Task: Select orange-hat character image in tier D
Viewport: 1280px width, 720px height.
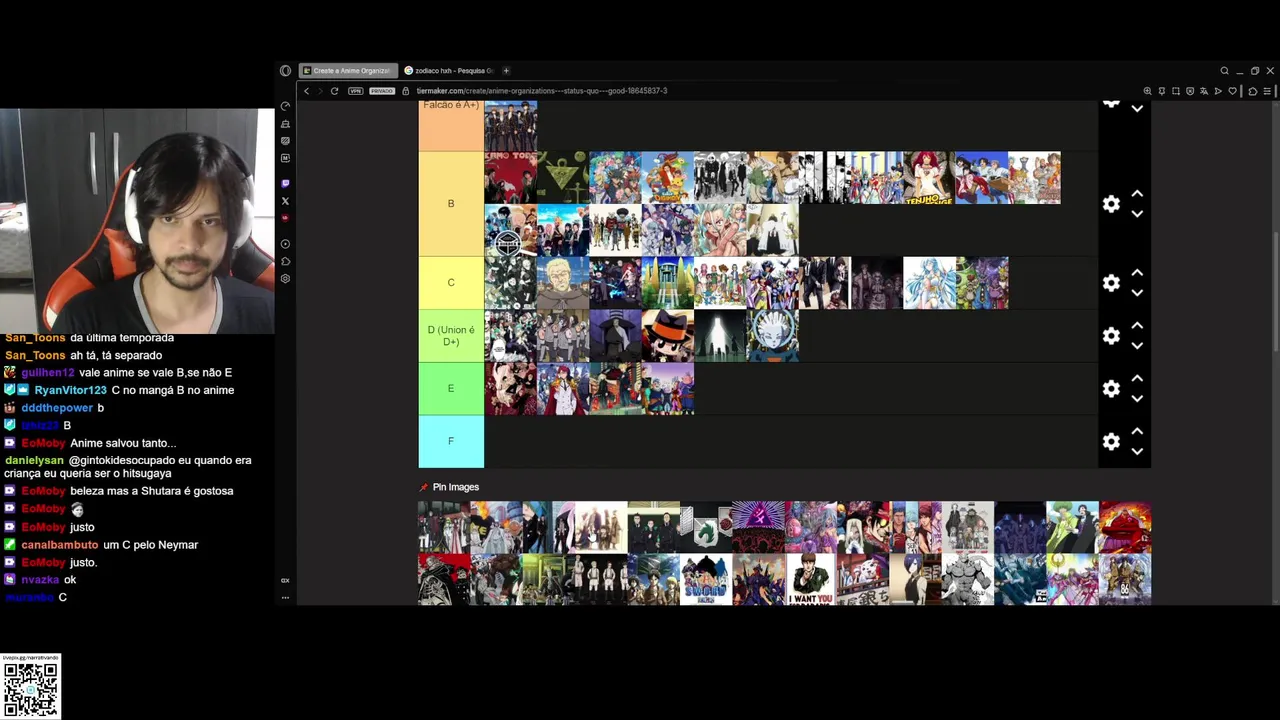Action: click(x=667, y=336)
